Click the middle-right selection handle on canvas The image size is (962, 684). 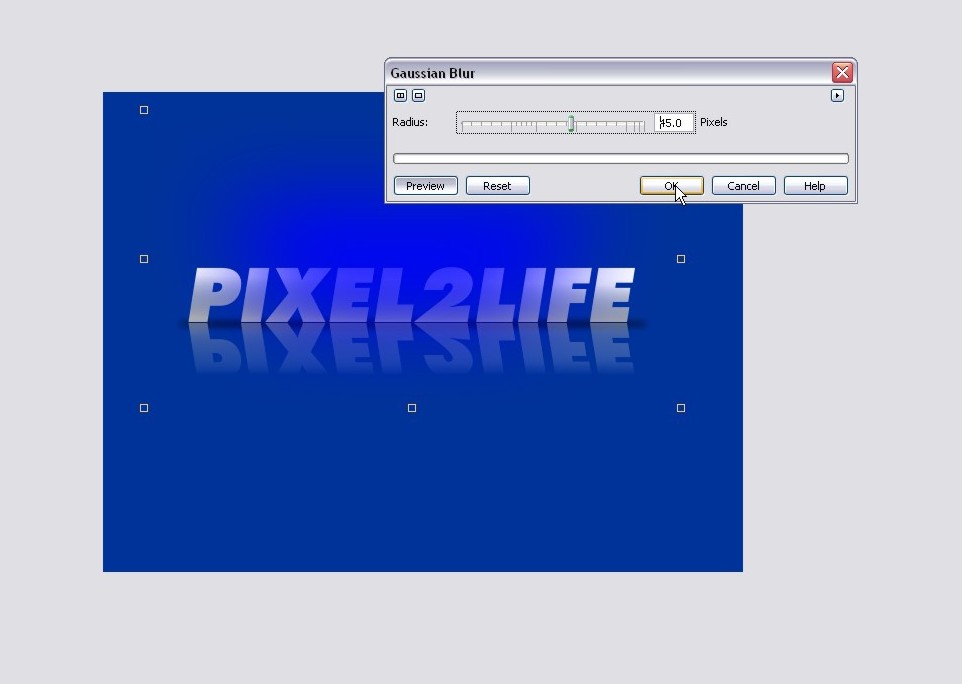681,259
